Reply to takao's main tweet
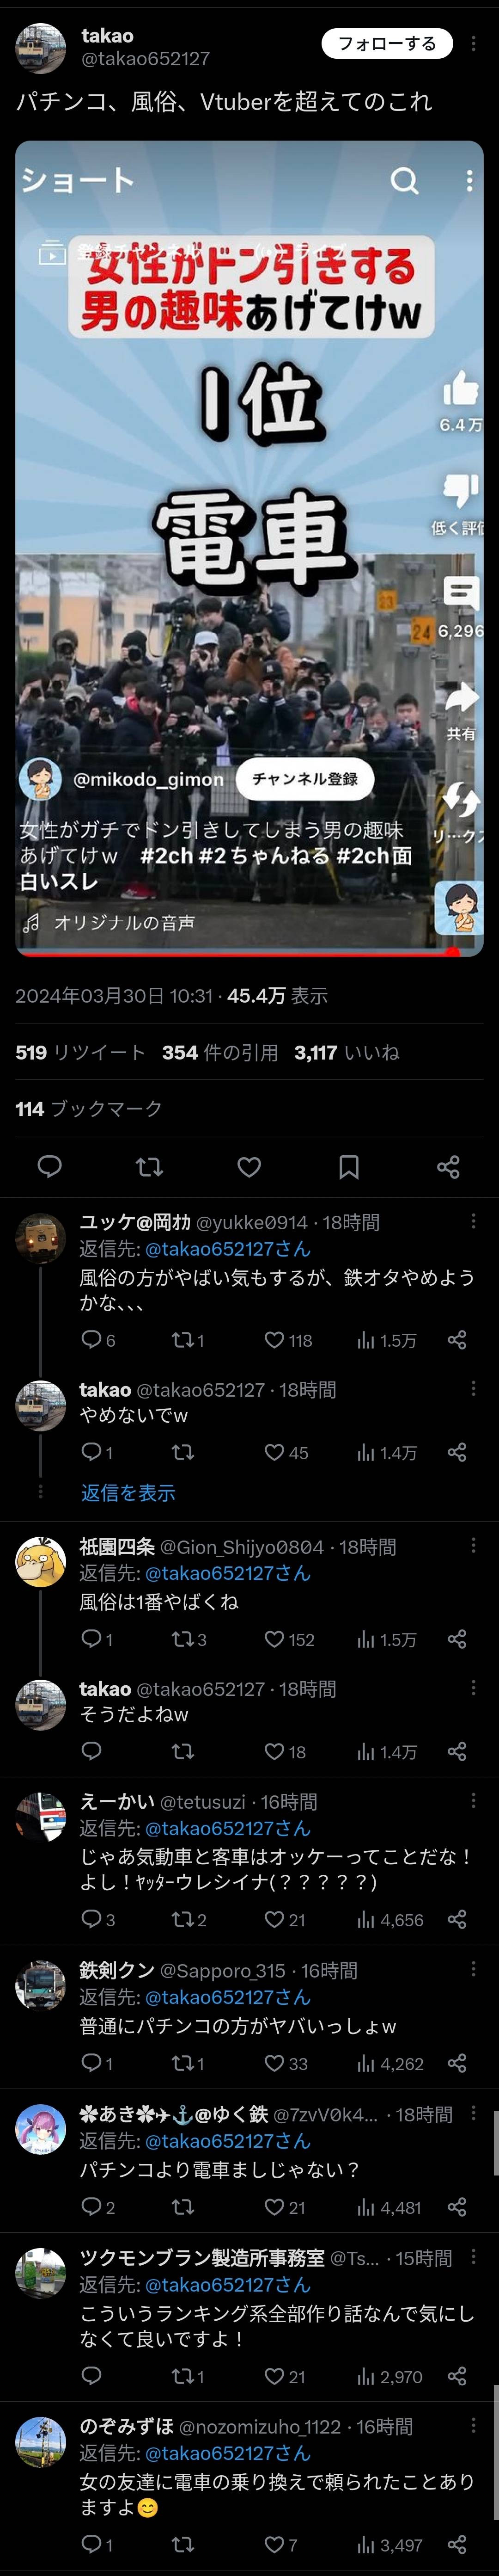This screenshot has width=499, height=2576. (x=49, y=1166)
